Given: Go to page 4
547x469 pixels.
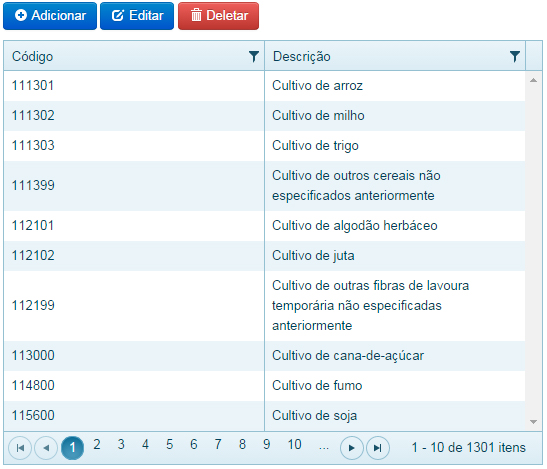Looking at the screenshot, I should click(145, 445).
